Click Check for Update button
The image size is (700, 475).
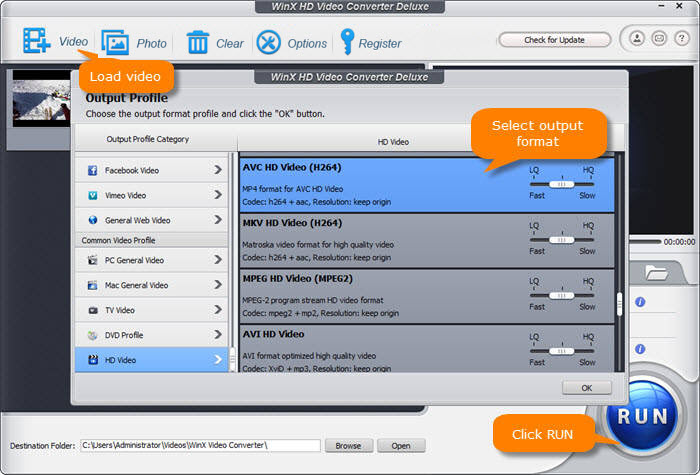(554, 40)
